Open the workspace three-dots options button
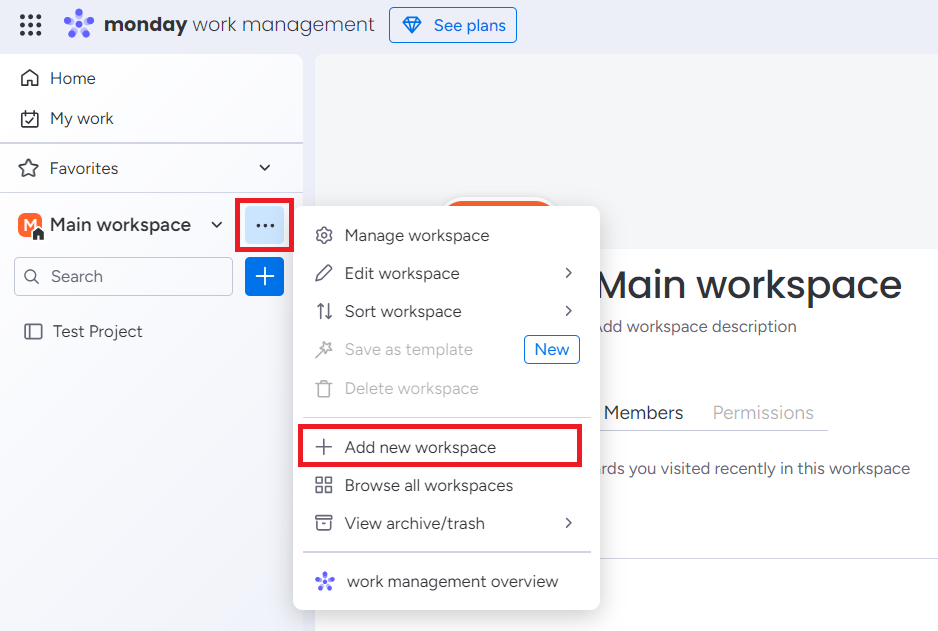Screen dimensions: 938x631 (264, 225)
